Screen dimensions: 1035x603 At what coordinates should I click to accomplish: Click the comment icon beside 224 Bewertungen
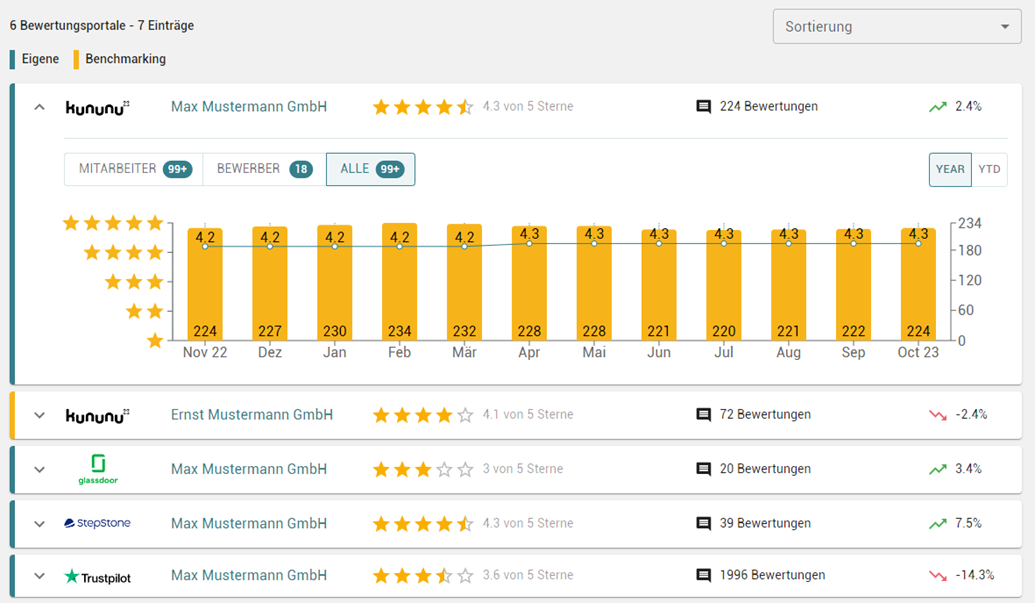pyautogui.click(x=703, y=107)
